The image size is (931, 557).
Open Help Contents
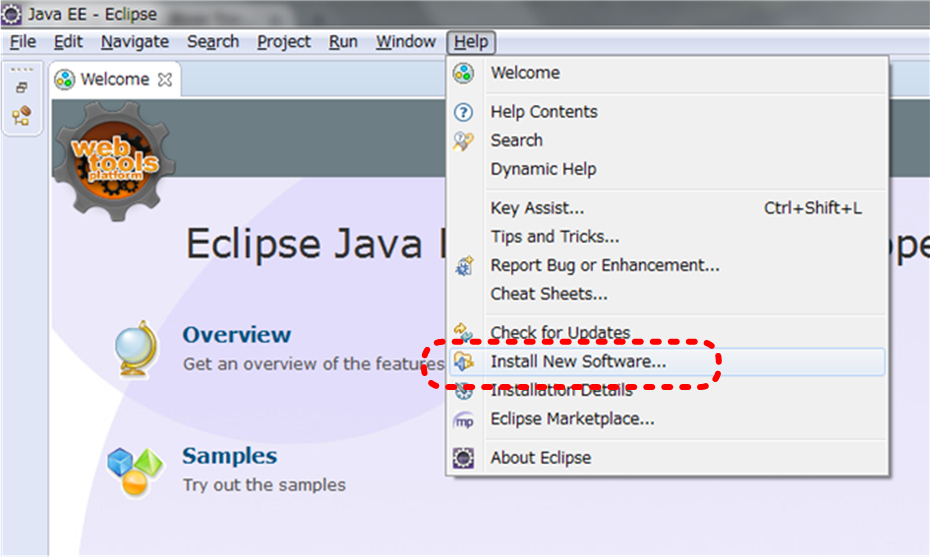(x=667, y=112)
